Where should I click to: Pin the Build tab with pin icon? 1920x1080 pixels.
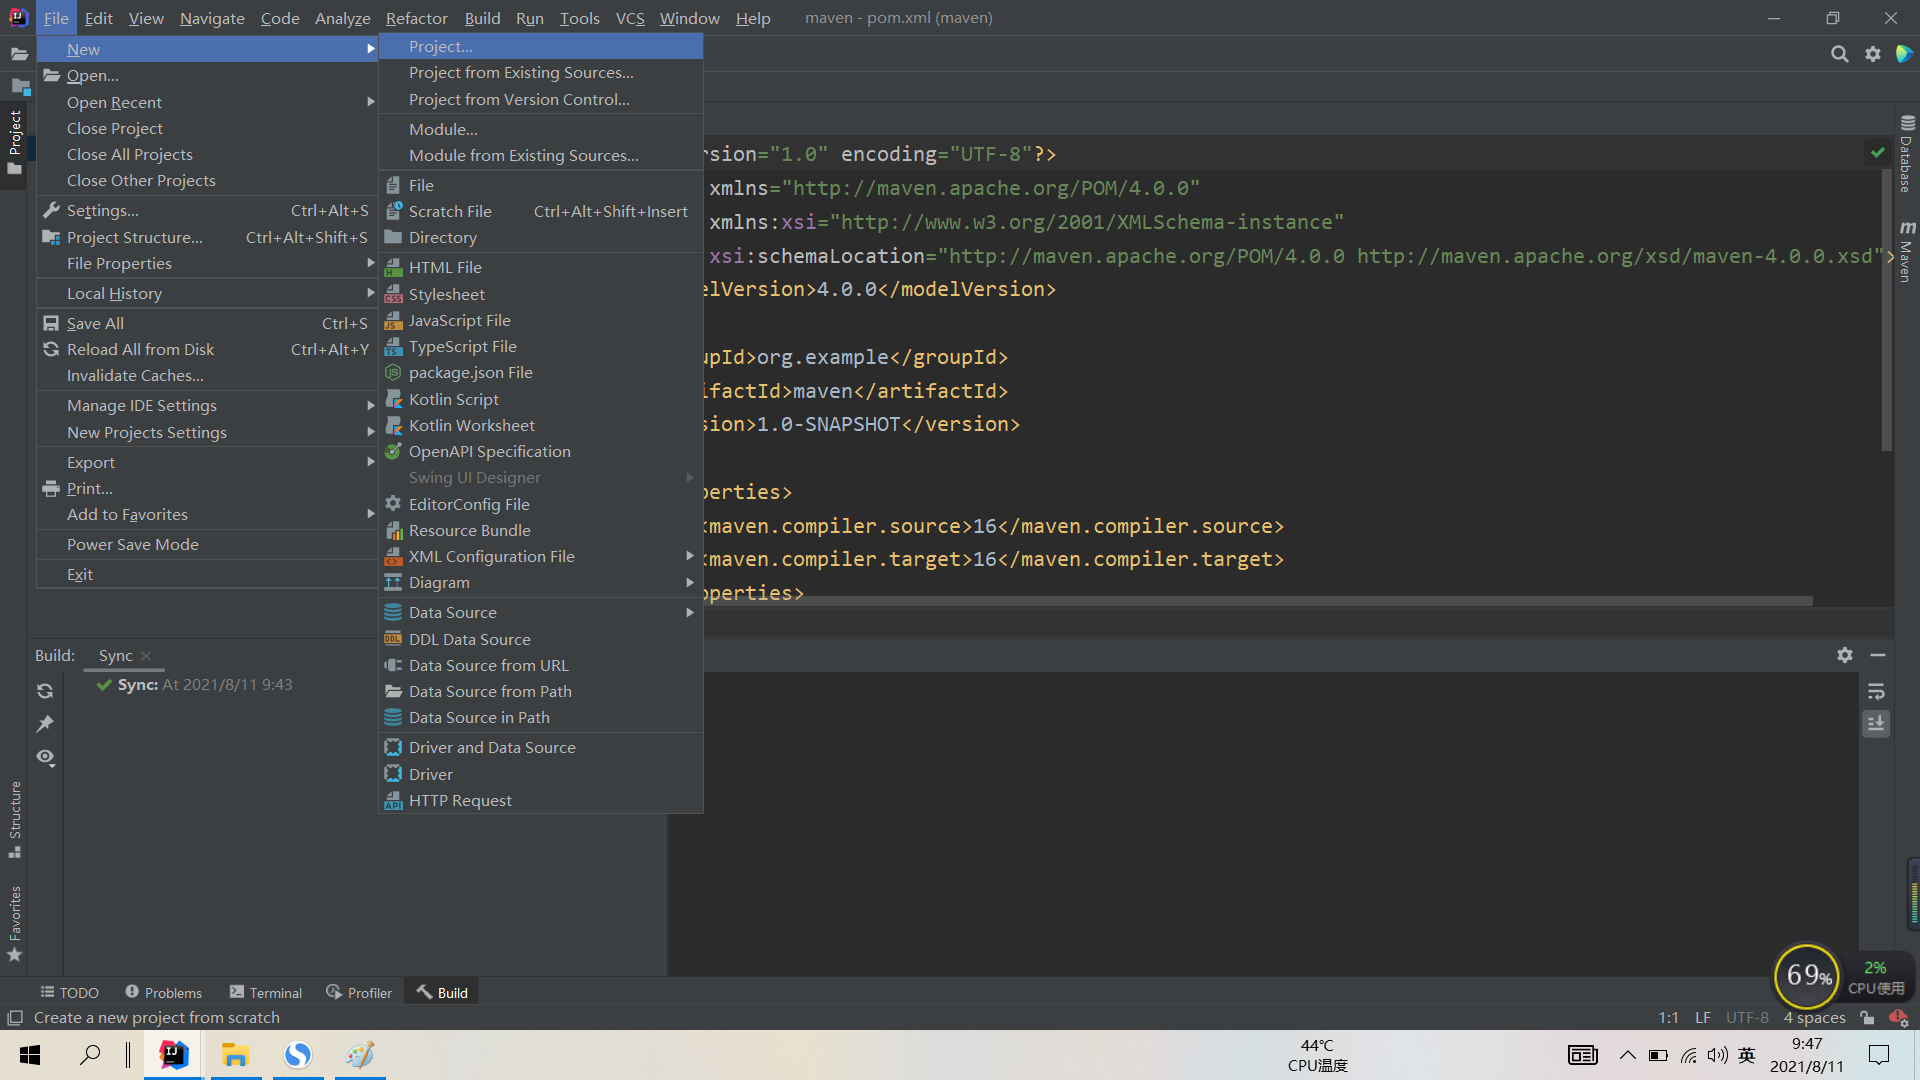pyautogui.click(x=45, y=724)
